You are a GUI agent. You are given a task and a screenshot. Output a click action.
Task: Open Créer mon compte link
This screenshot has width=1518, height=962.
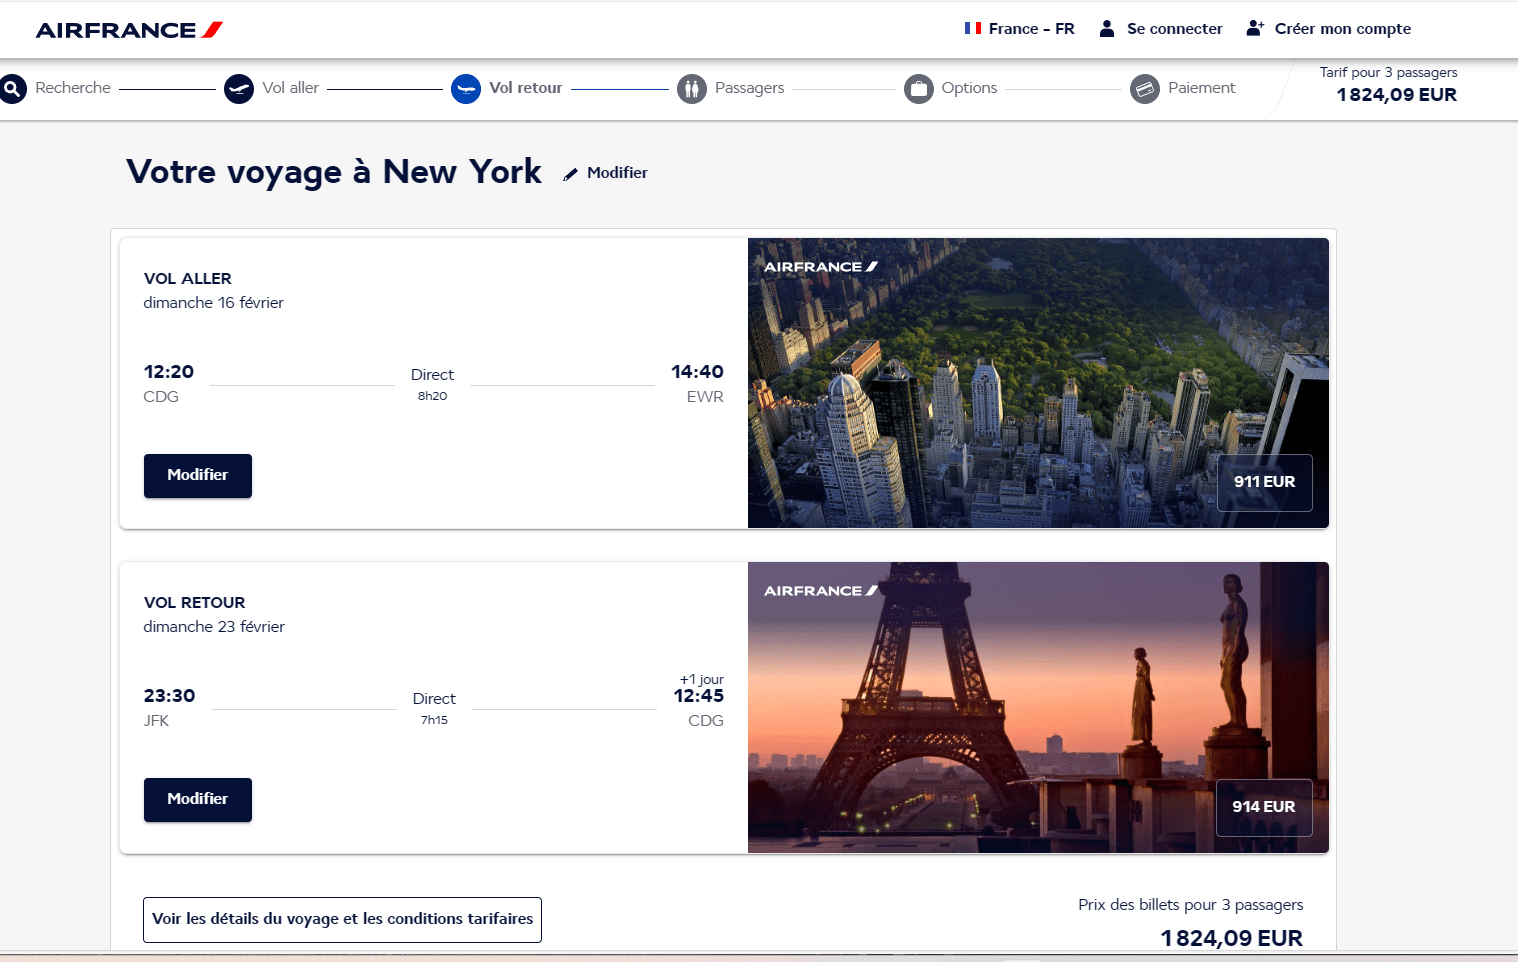[1342, 29]
